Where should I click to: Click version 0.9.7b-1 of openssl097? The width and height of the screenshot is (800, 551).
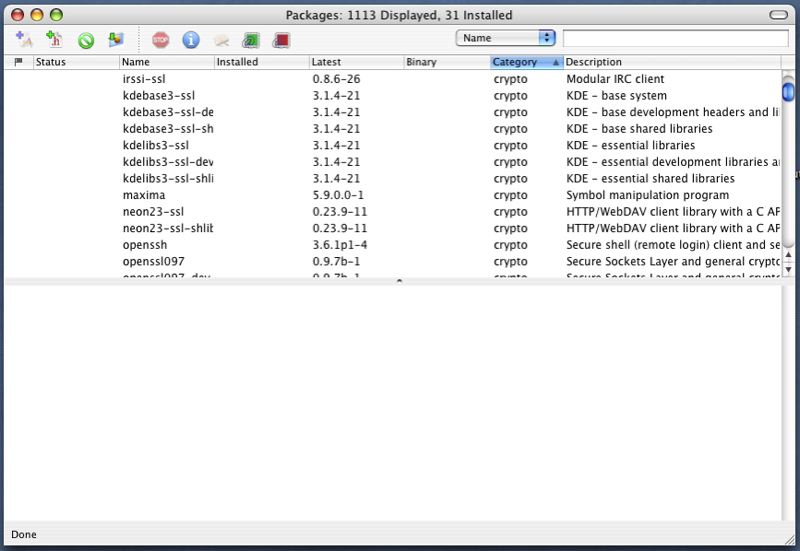(336, 261)
